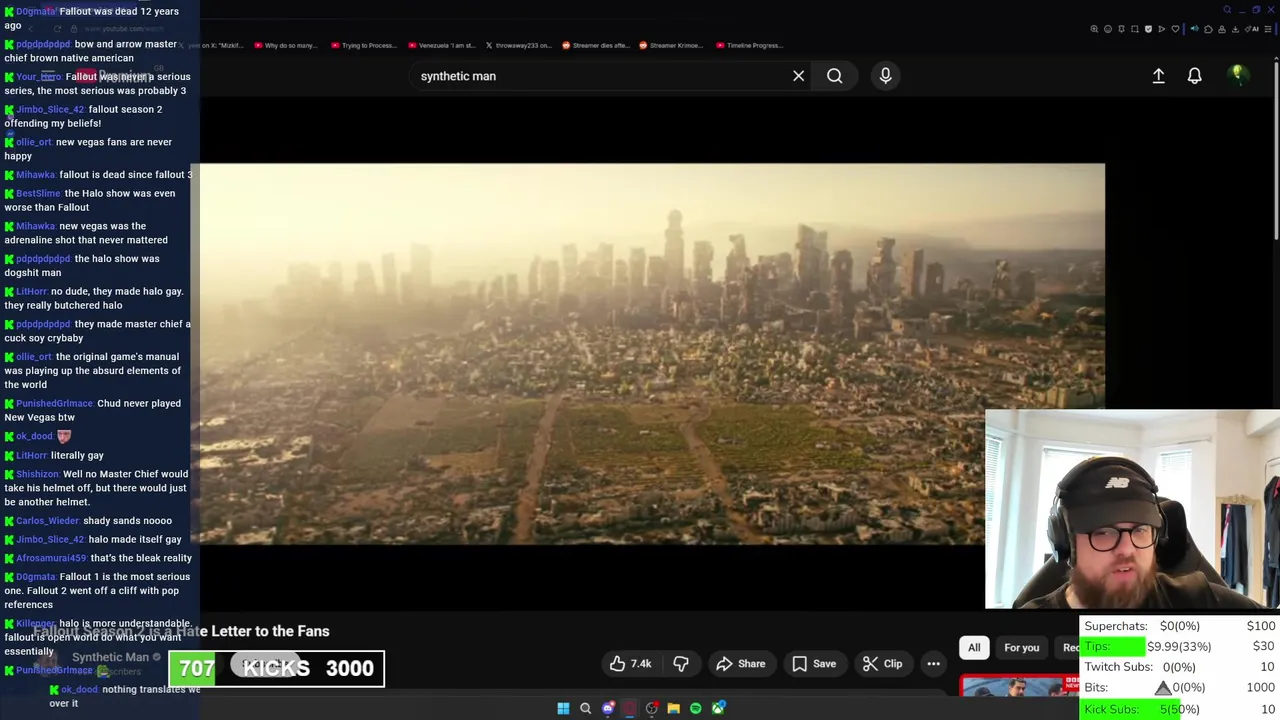Take a browser snapshot with crop icon
The height and width of the screenshot is (720, 1280).
(1135, 29)
